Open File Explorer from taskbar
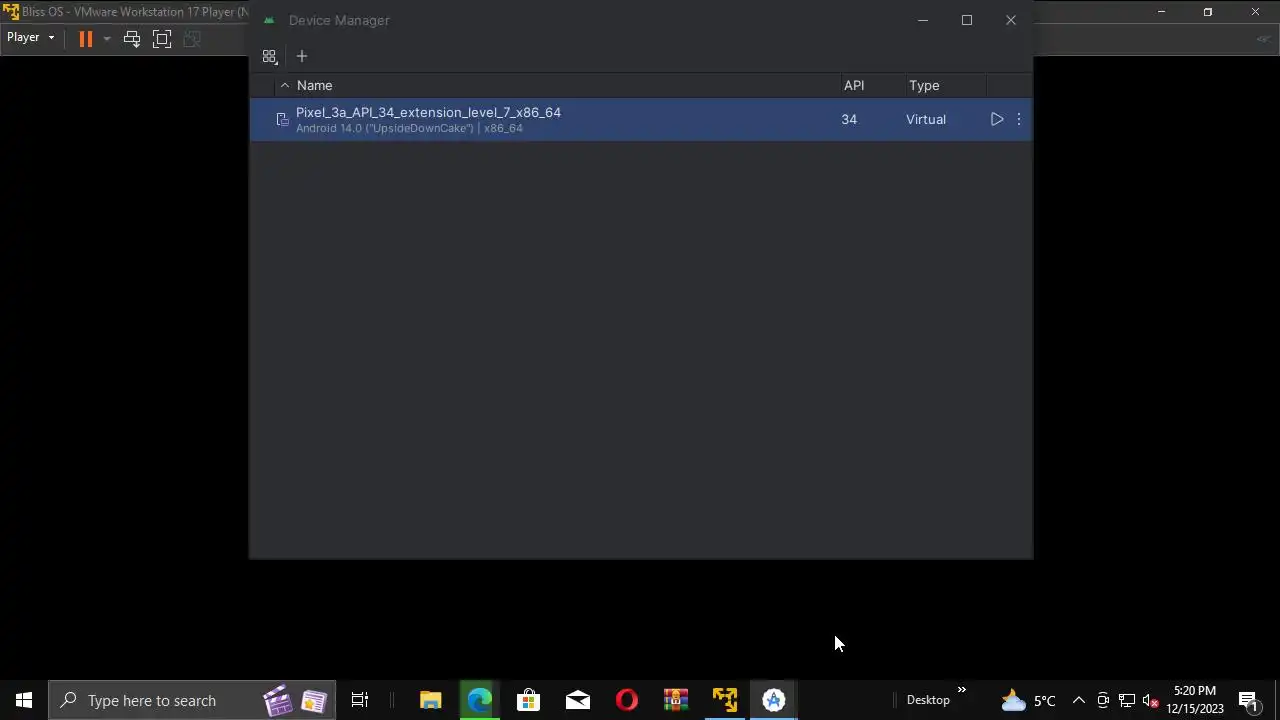This screenshot has height=720, width=1280. coord(431,700)
